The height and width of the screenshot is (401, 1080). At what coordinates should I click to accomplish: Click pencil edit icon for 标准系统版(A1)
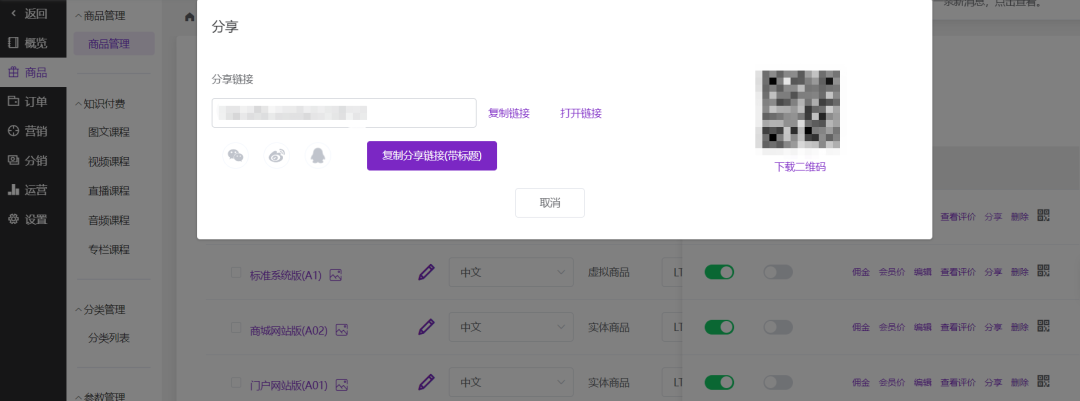coord(427,272)
